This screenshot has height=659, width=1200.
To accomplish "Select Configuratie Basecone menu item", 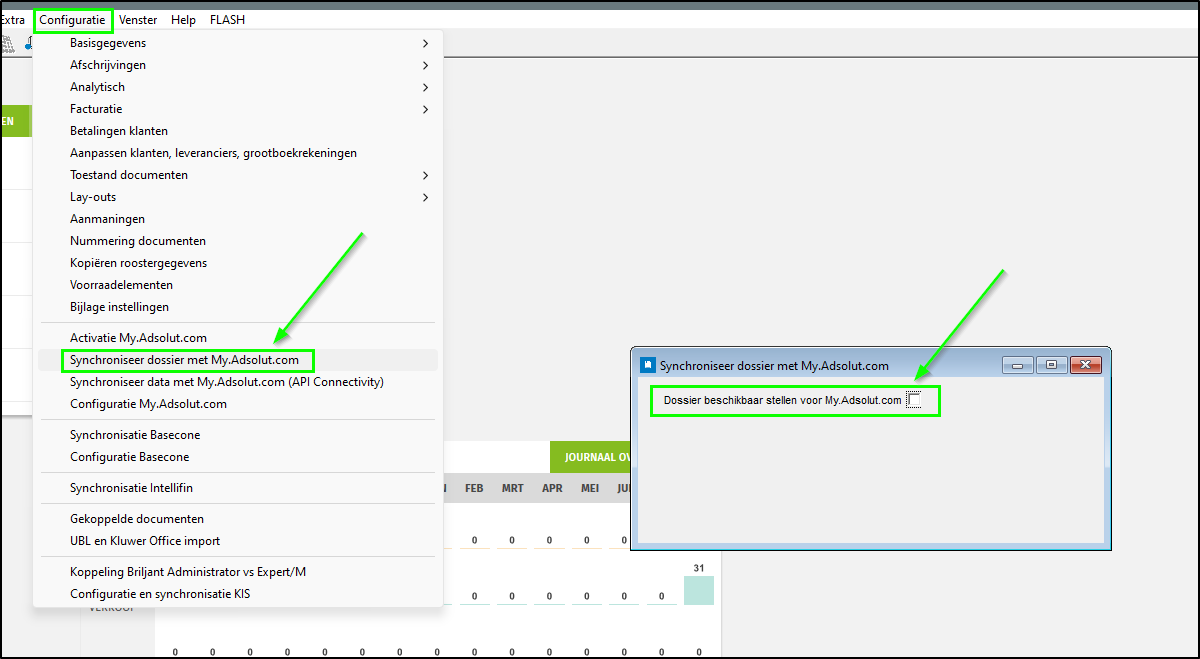I will 129,457.
